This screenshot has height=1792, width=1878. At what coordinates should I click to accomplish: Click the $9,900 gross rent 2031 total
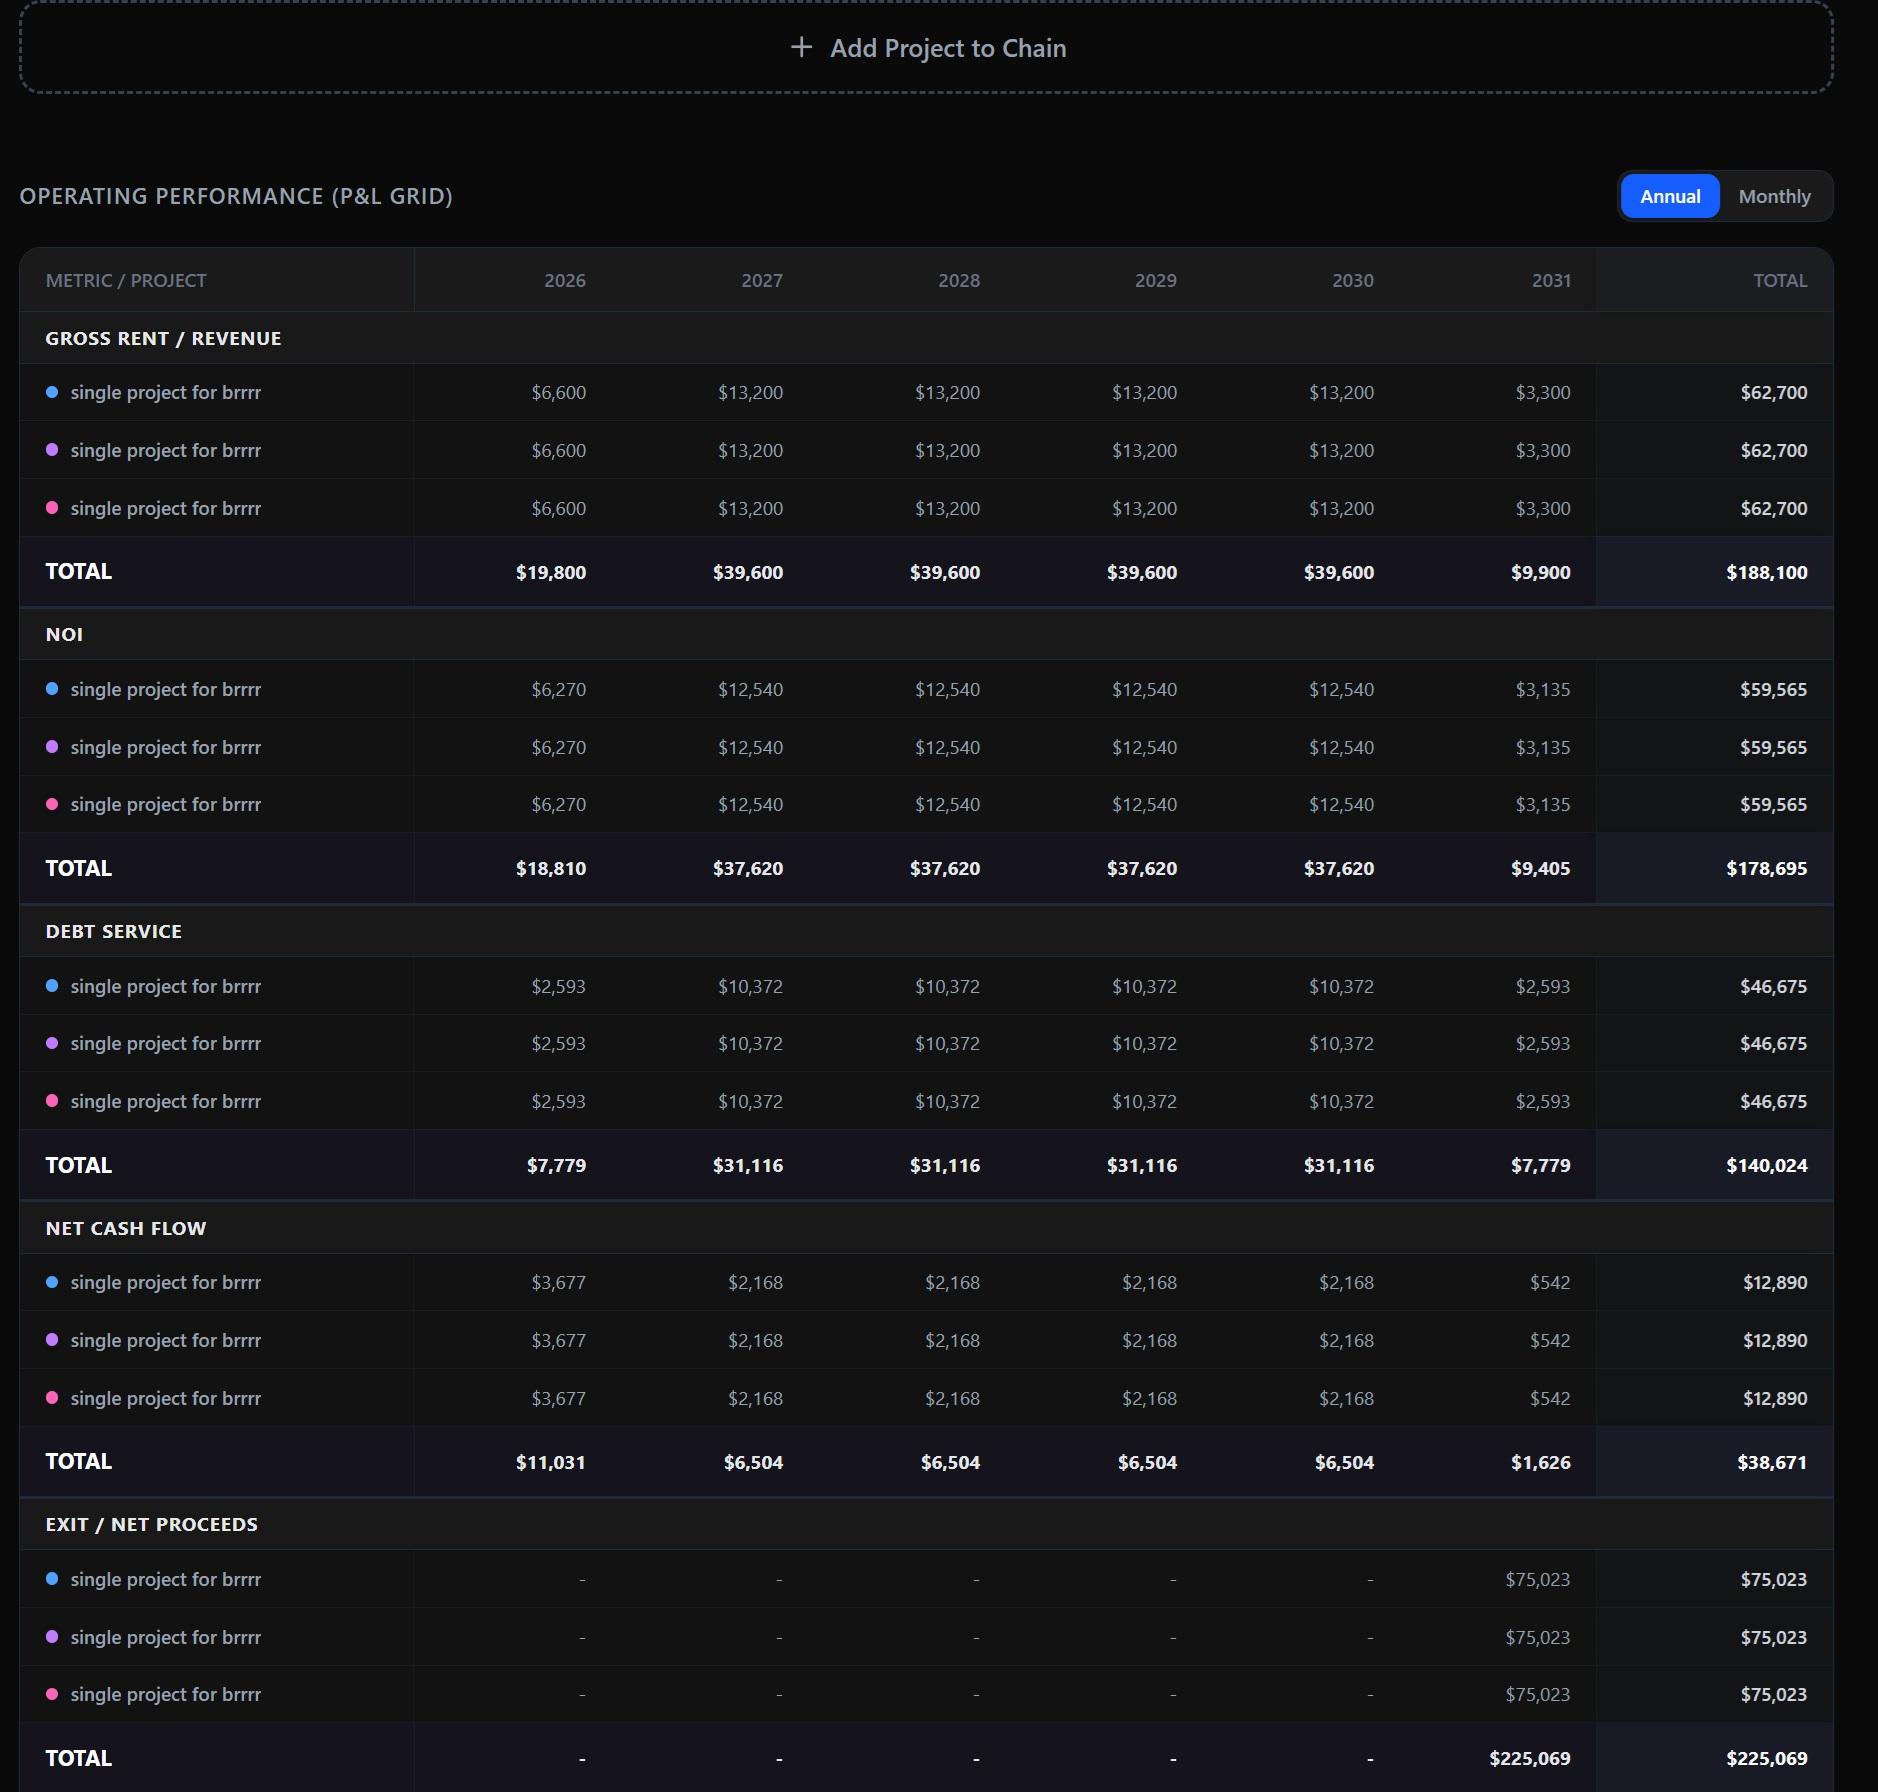tap(1540, 572)
